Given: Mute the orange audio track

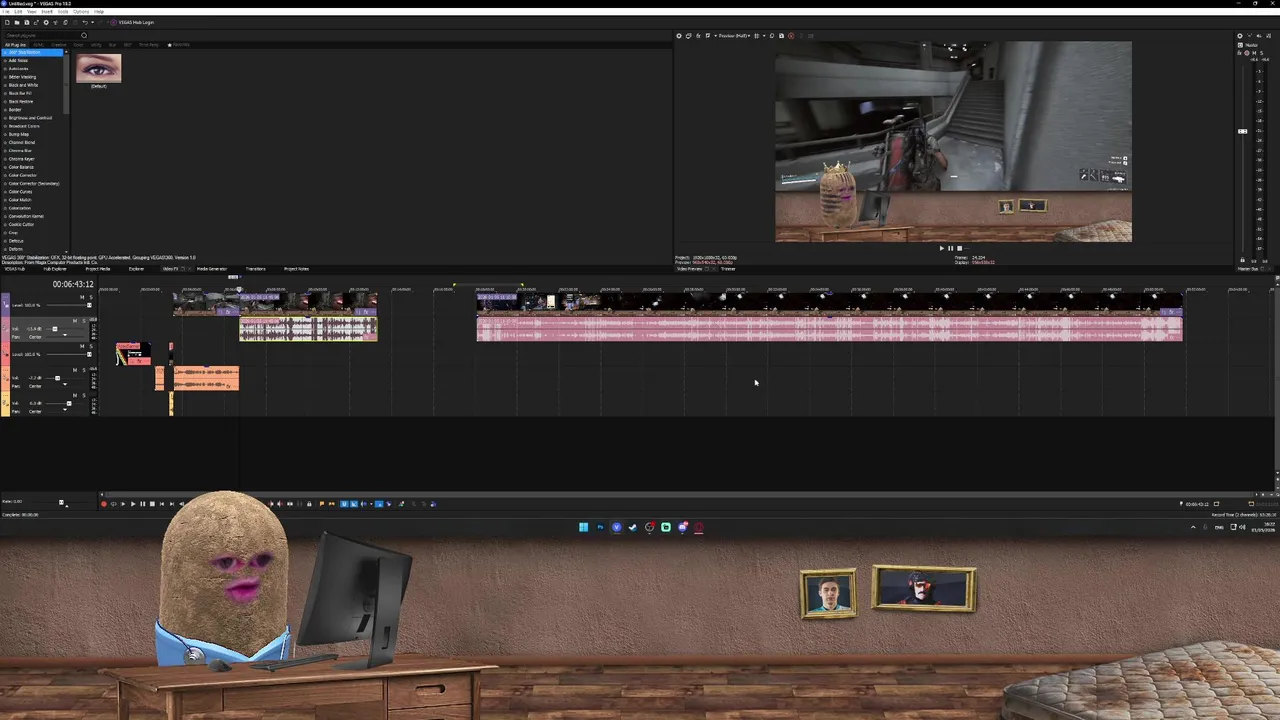Looking at the screenshot, I should click(75, 370).
